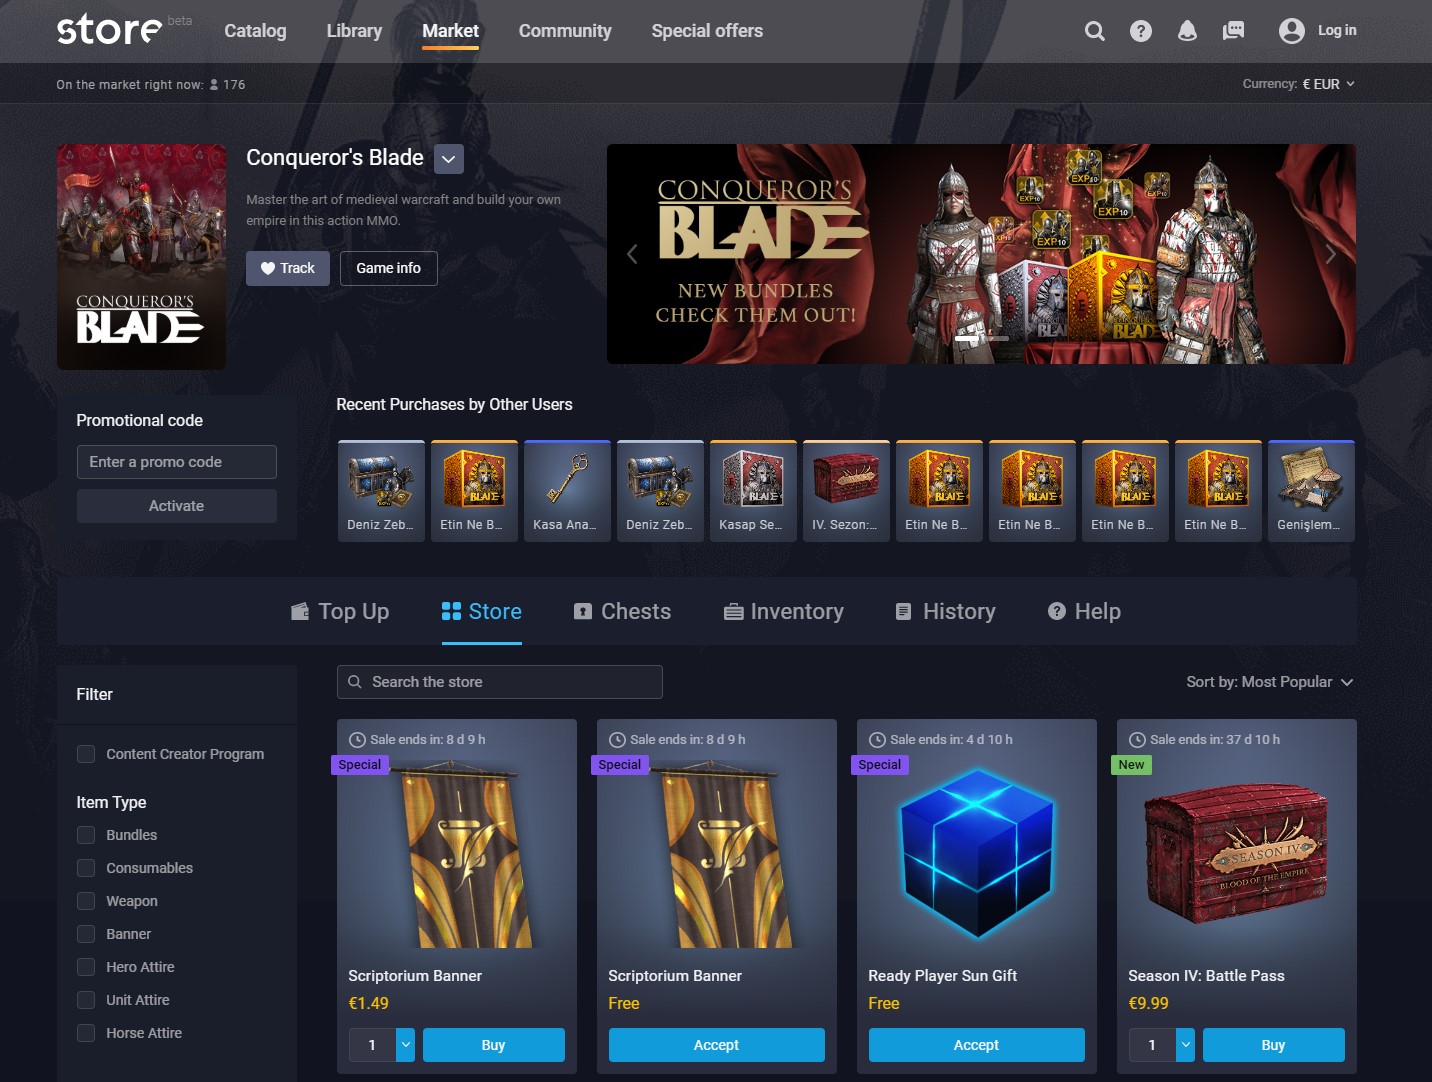Viewport: 1432px width, 1082px height.
Task: Check the Banner item type filter
Action: coord(86,934)
